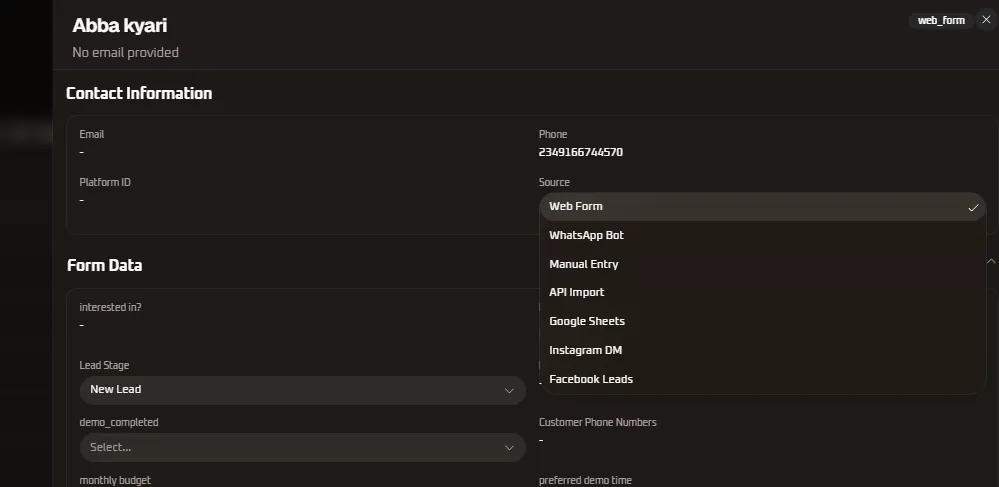Choose Google Sheets as source
This screenshot has height=487, width=999.
tap(763, 321)
